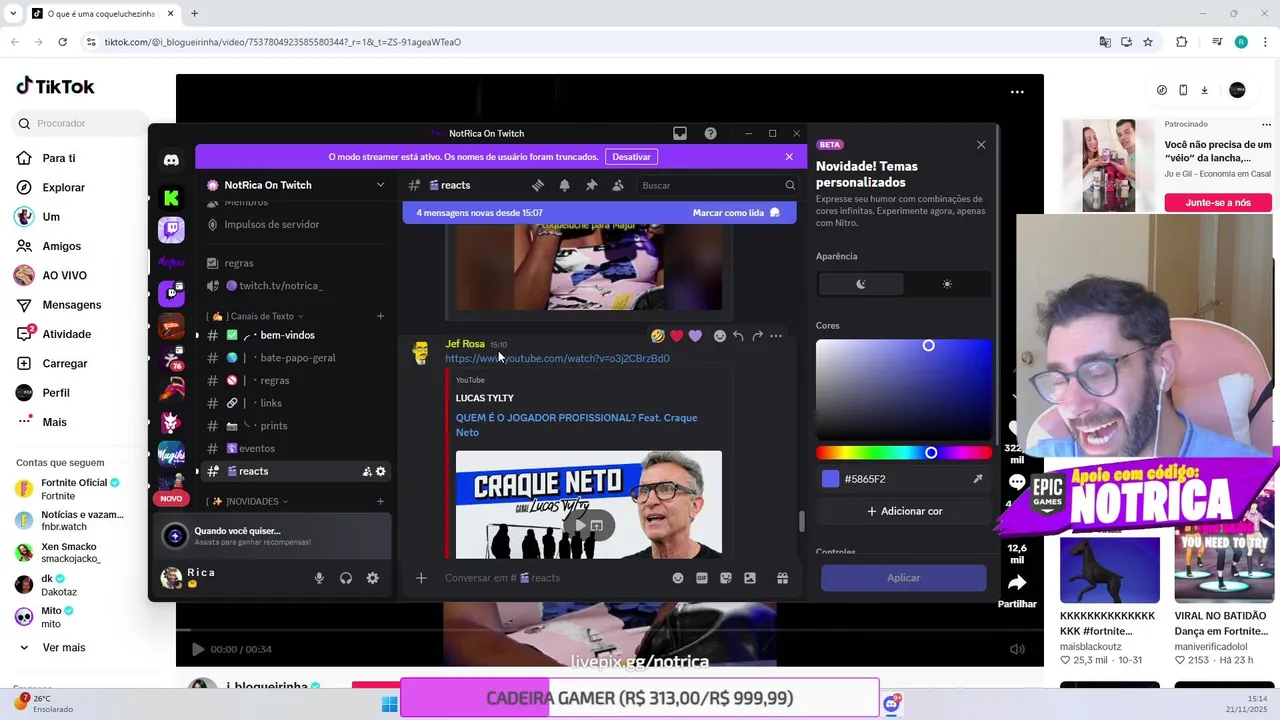Show pinned messages pin icon
Screen dimensions: 1280x720
[x=591, y=185]
